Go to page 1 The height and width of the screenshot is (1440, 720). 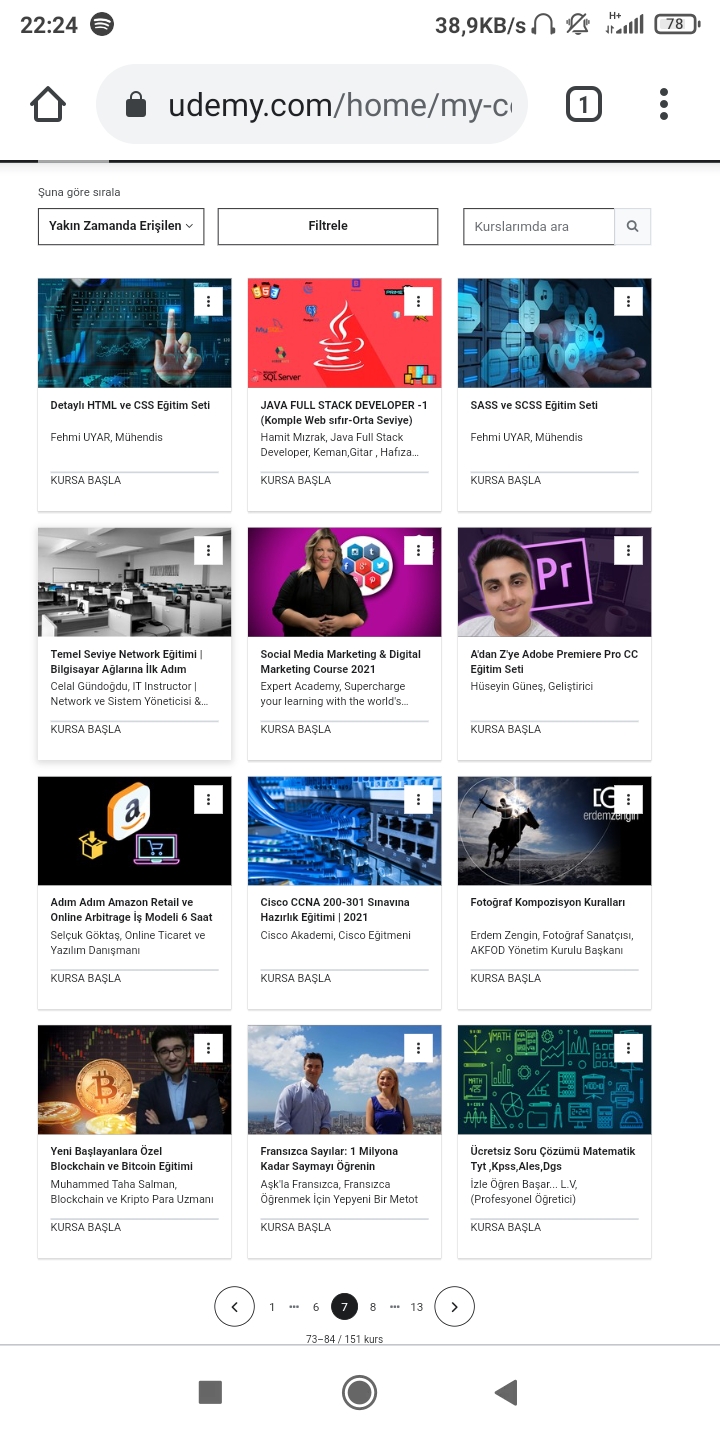(x=272, y=1307)
